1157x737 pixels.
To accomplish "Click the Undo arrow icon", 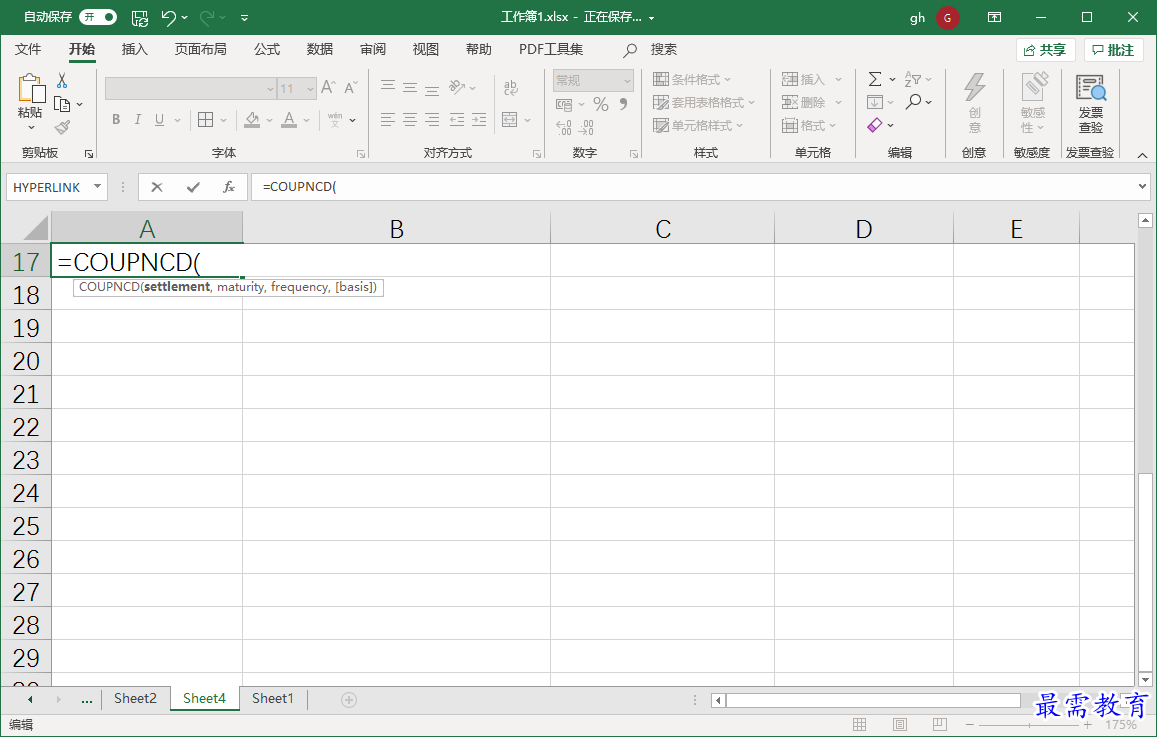I will 168,17.
